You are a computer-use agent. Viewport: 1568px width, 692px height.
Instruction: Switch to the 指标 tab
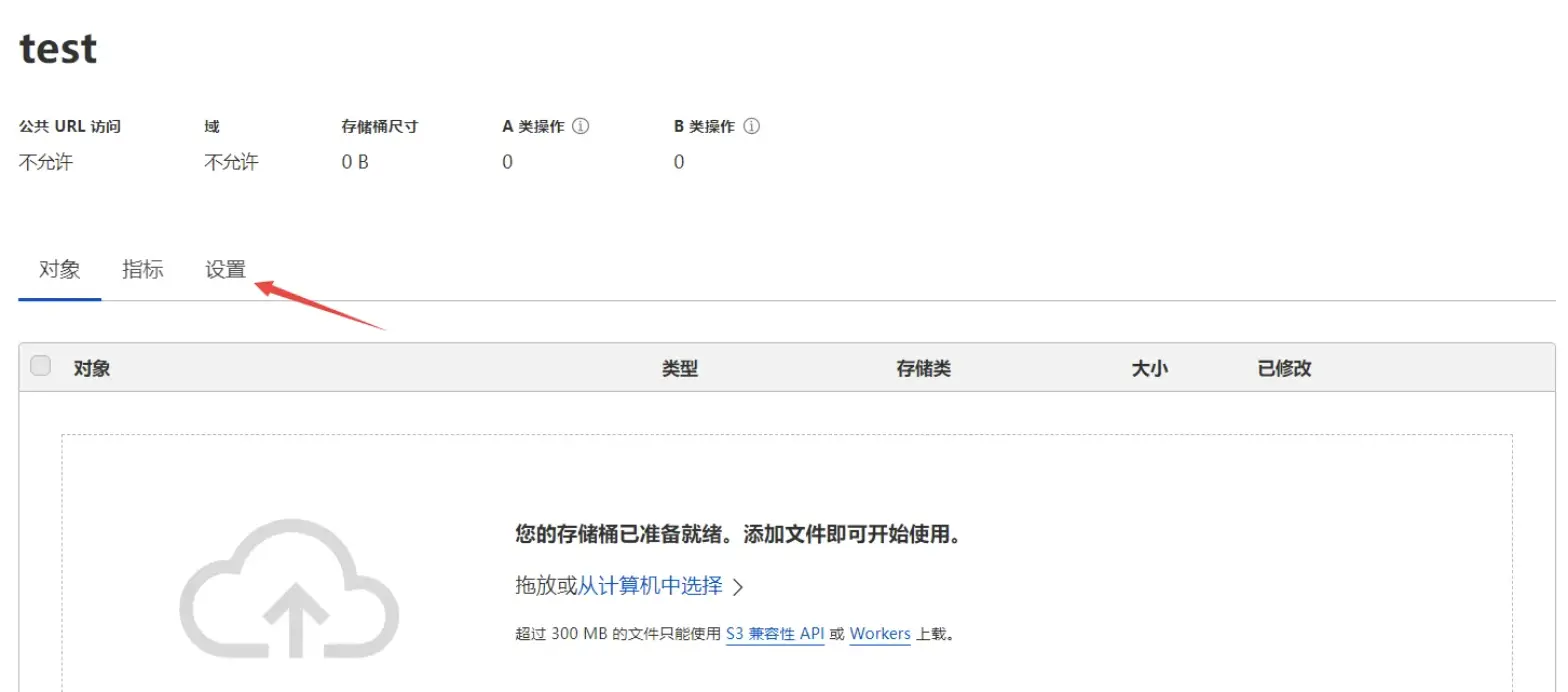pyautogui.click(x=142, y=270)
